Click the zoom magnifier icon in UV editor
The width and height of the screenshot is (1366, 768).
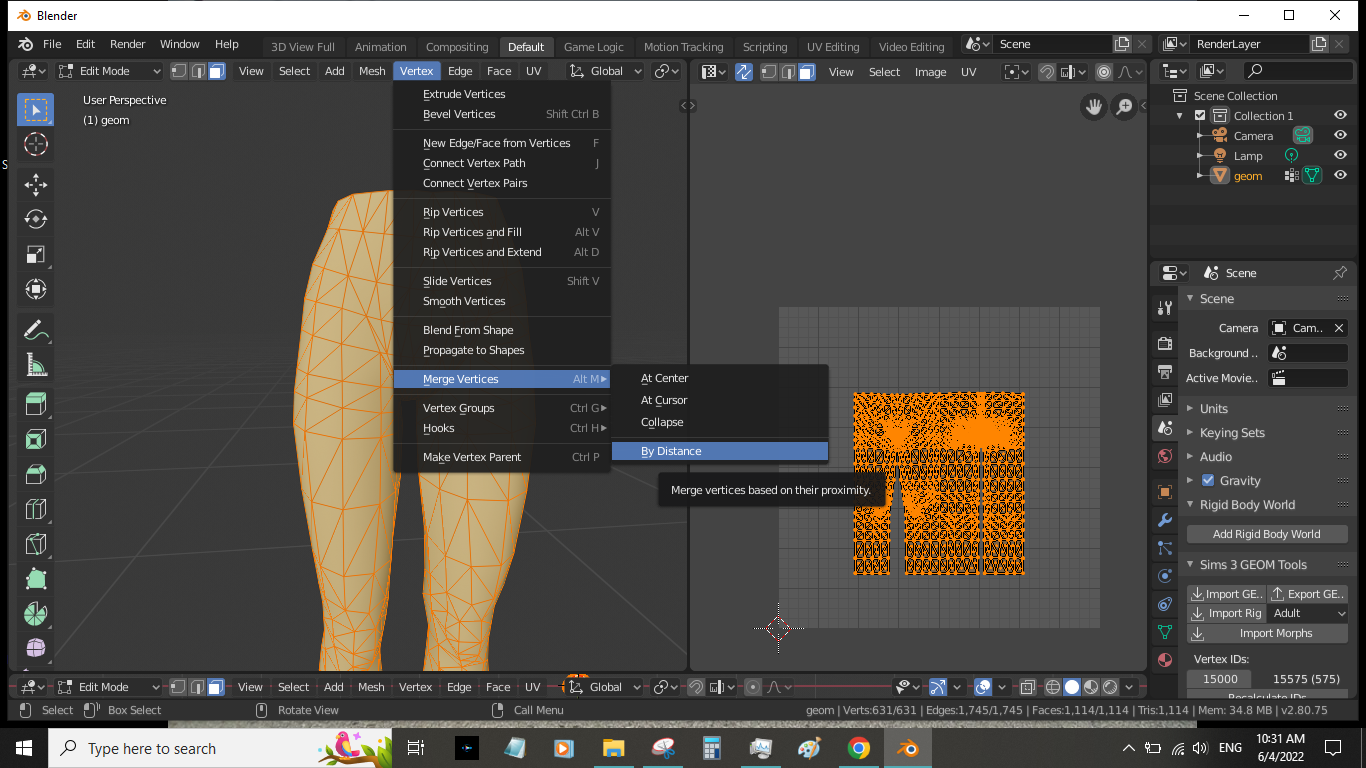1124,107
